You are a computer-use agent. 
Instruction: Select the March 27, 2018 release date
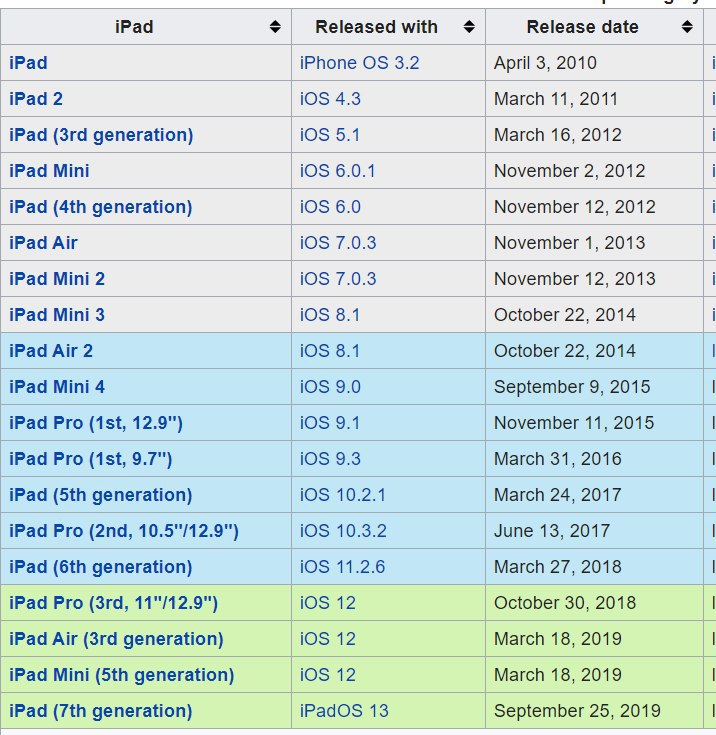coord(558,567)
